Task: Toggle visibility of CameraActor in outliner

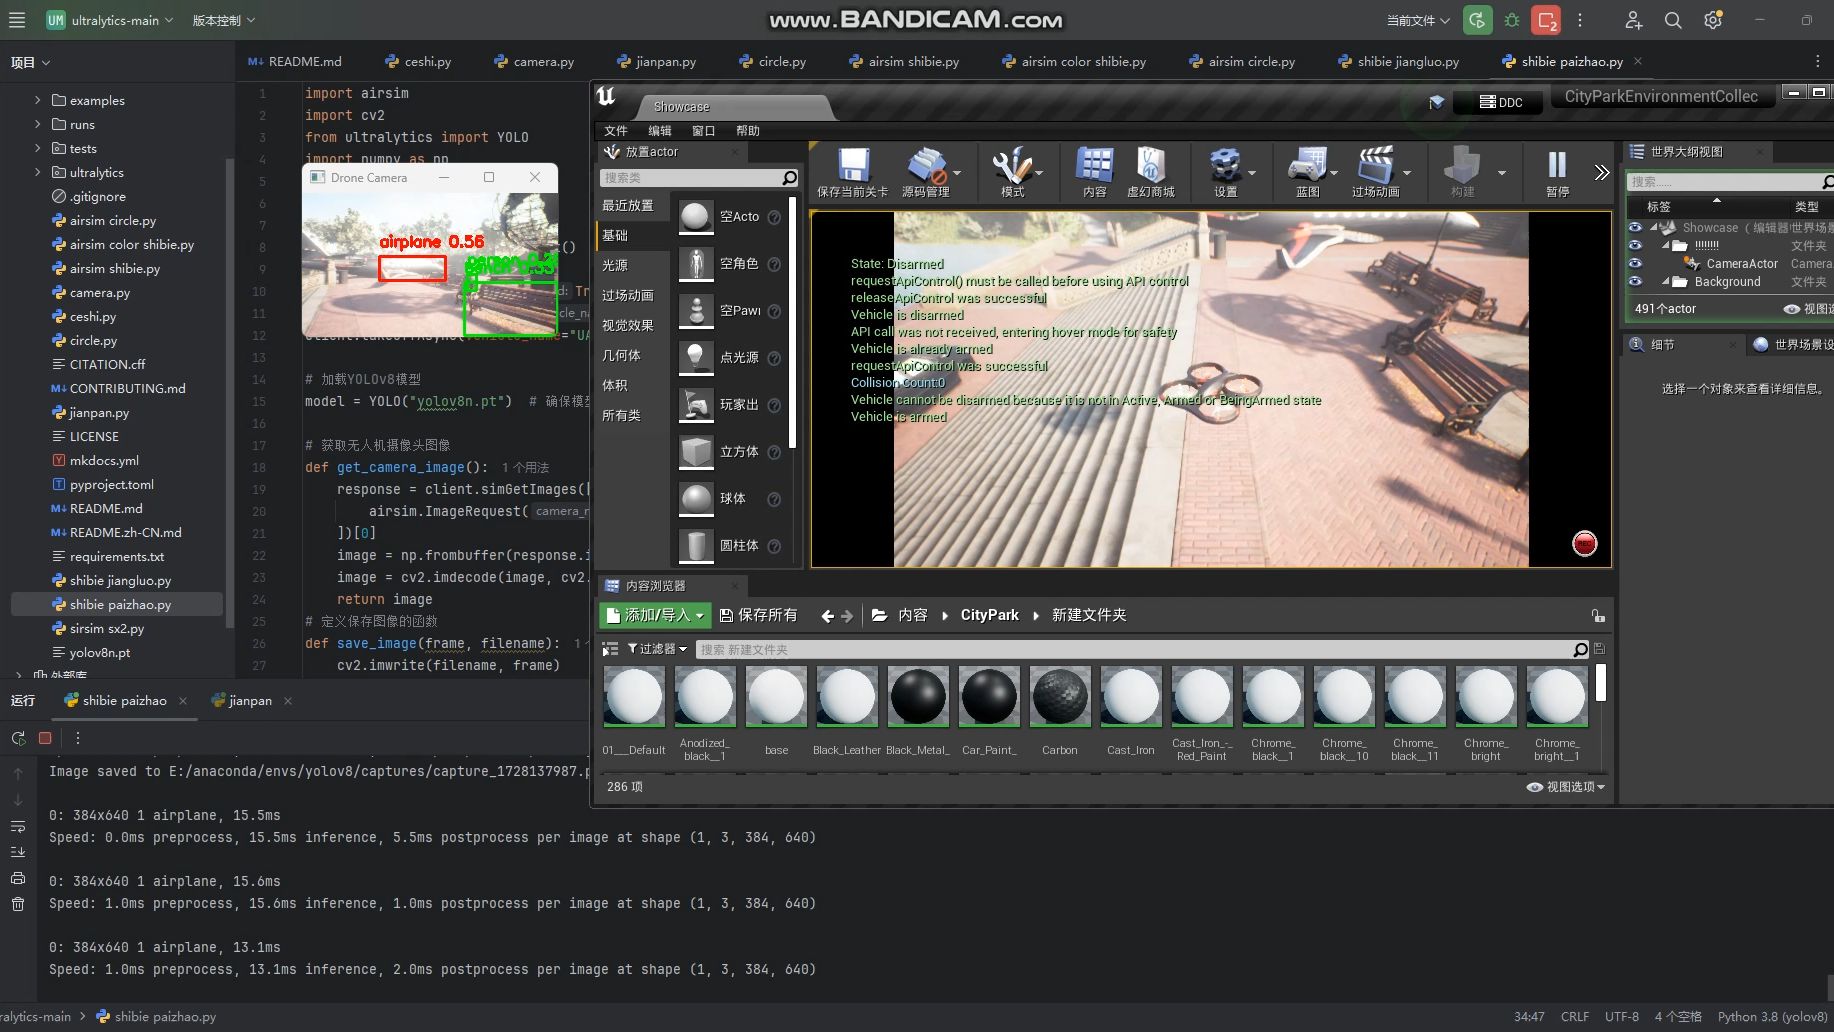Action: tap(1635, 264)
